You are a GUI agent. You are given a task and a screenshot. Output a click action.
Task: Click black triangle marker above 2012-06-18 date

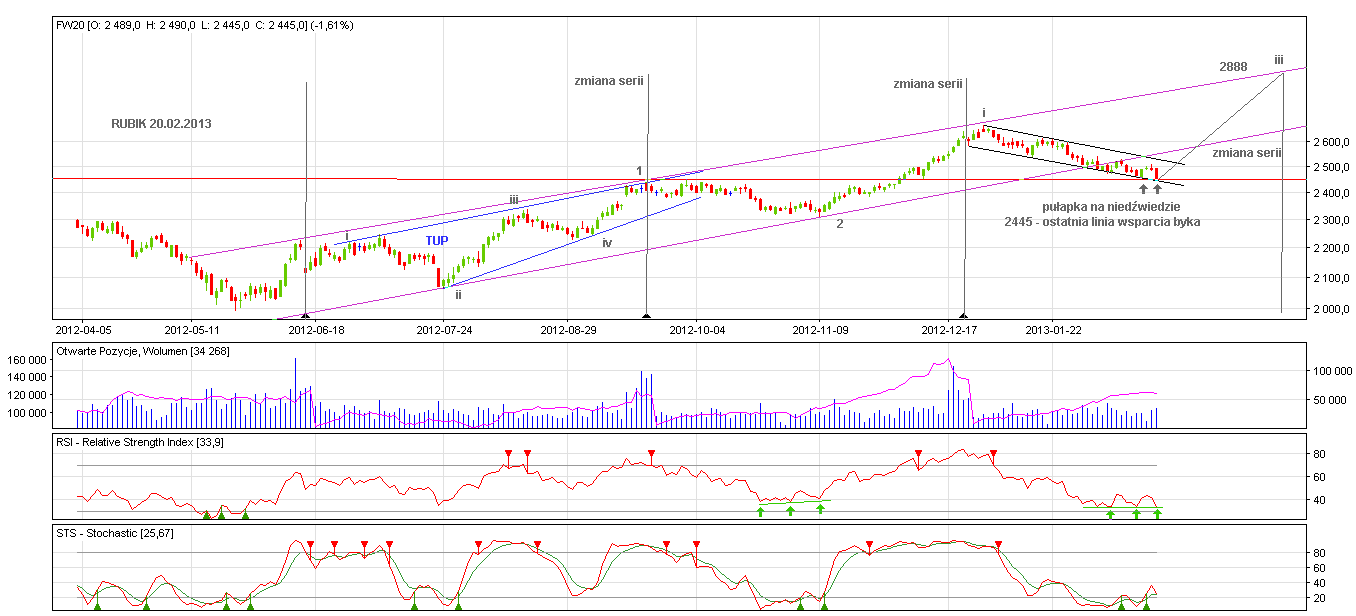[305, 315]
